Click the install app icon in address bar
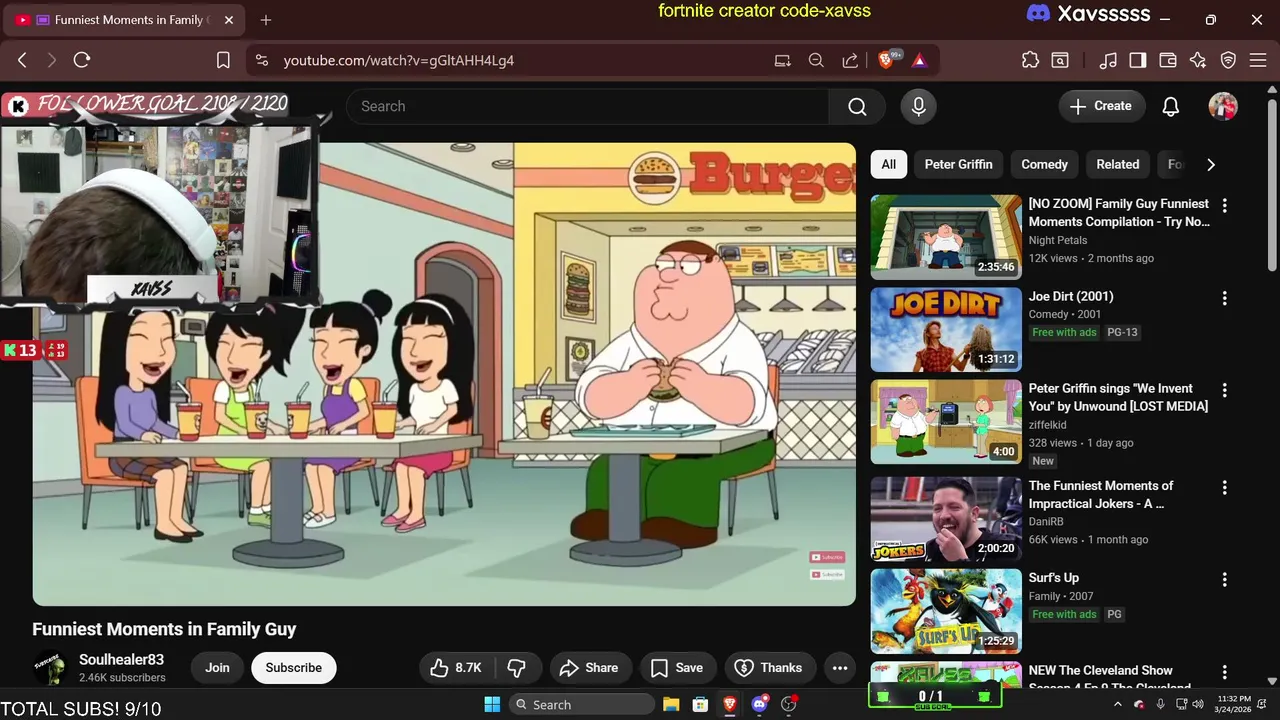This screenshot has width=1280, height=720. (x=783, y=60)
